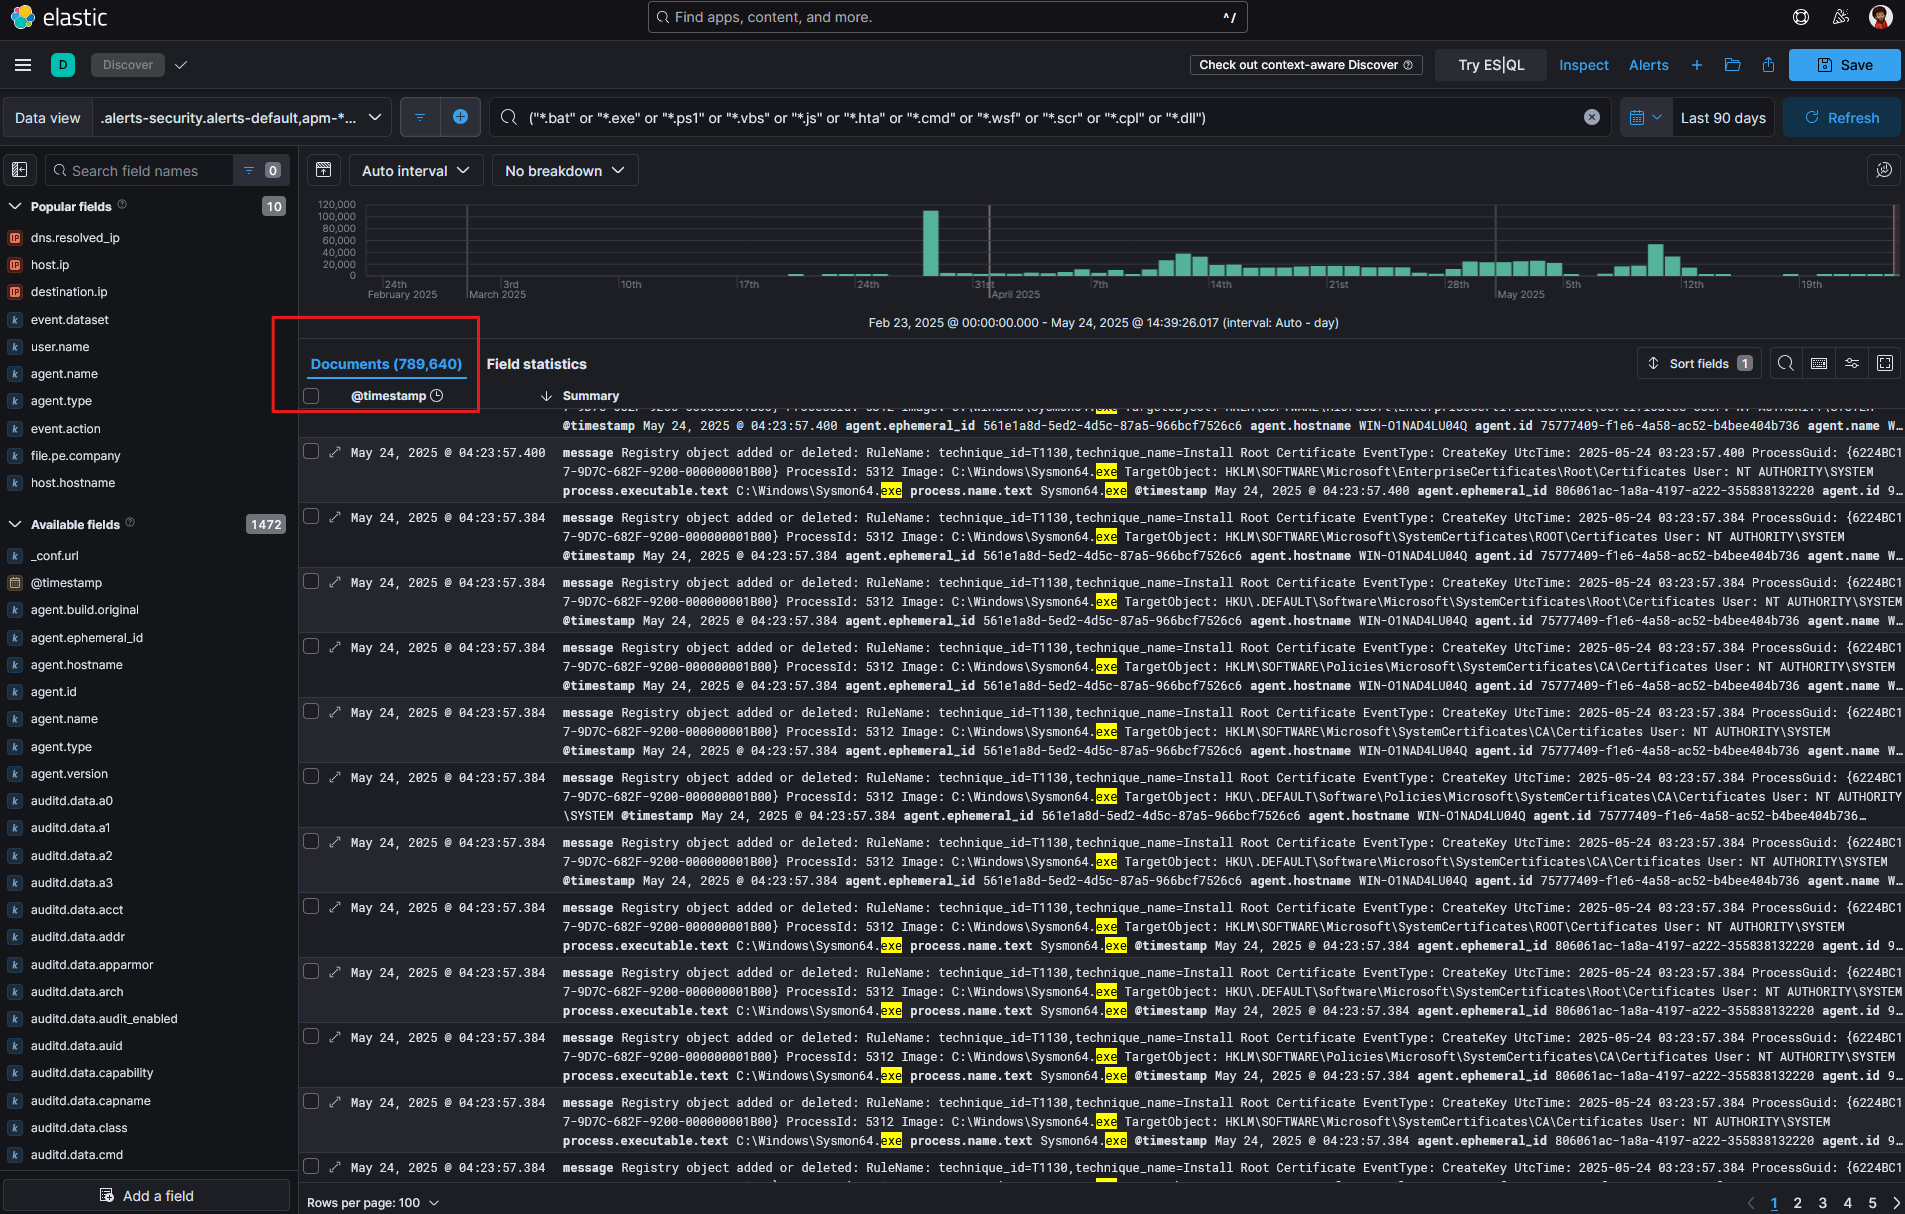Open the calendar quick date menu
Viewport: 1905px width, 1214px height.
click(1645, 117)
